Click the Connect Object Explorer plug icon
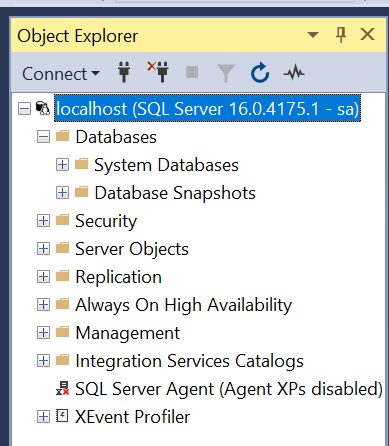 [x=124, y=72]
